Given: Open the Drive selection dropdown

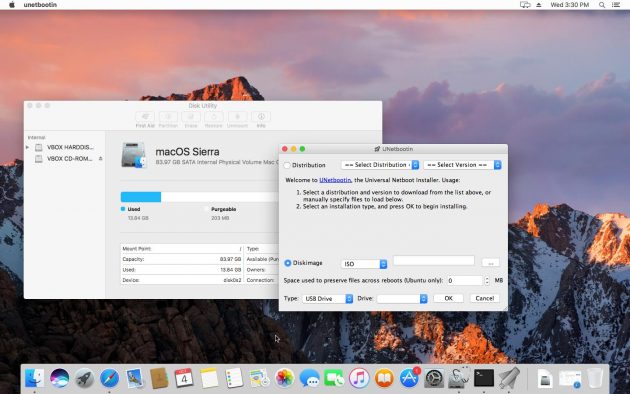Looking at the screenshot, I should point(402,298).
